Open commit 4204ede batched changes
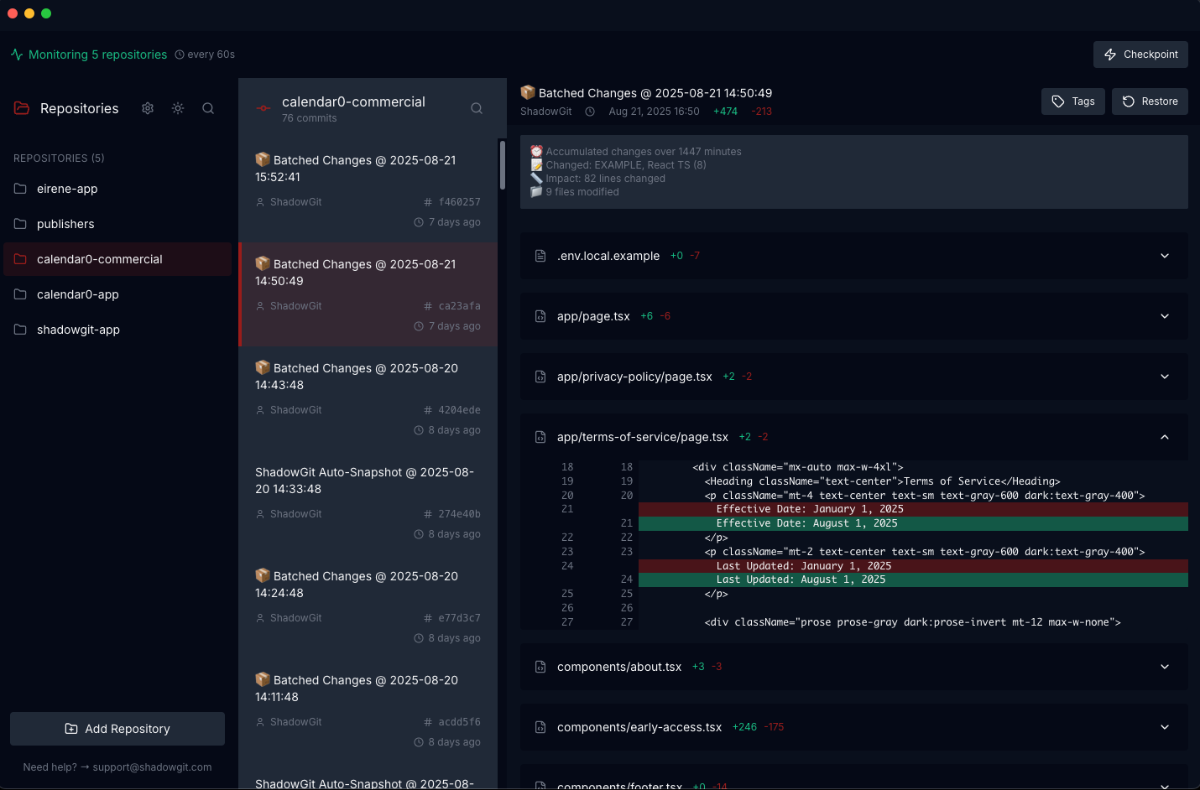The width and height of the screenshot is (1200, 790). [367, 398]
